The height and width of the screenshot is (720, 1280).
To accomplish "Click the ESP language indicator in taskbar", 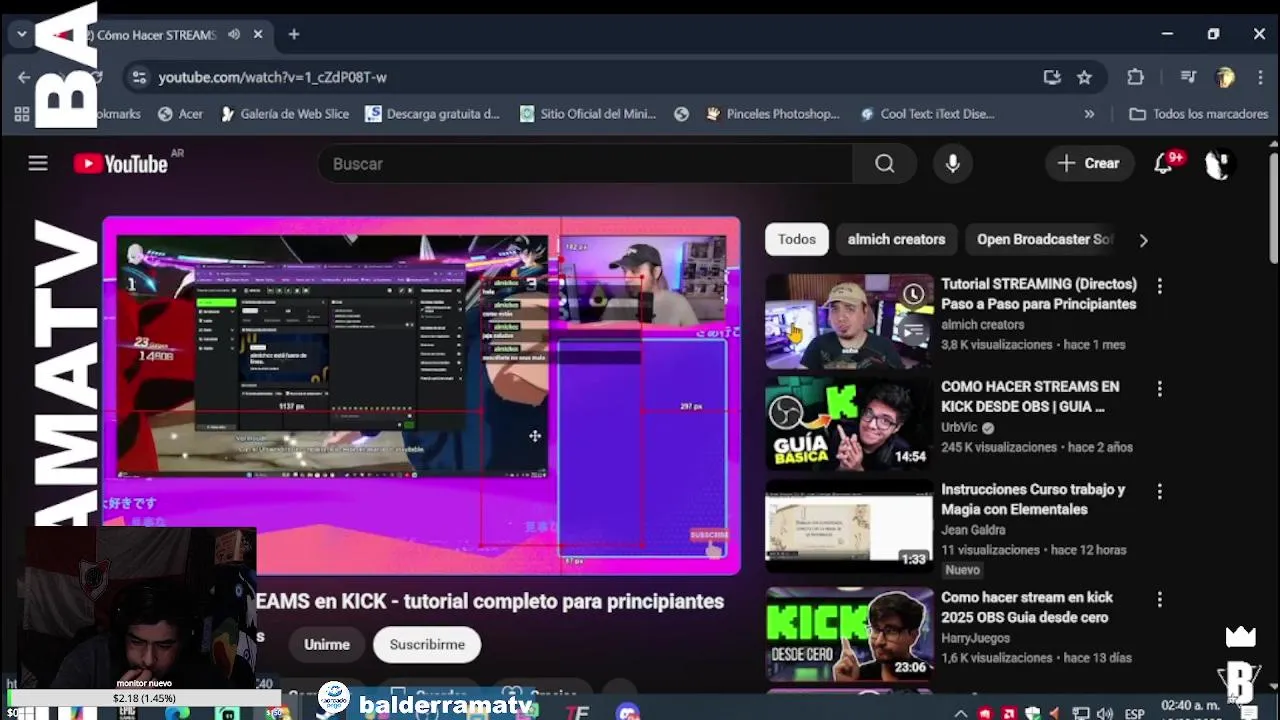I will [x=1134, y=713].
